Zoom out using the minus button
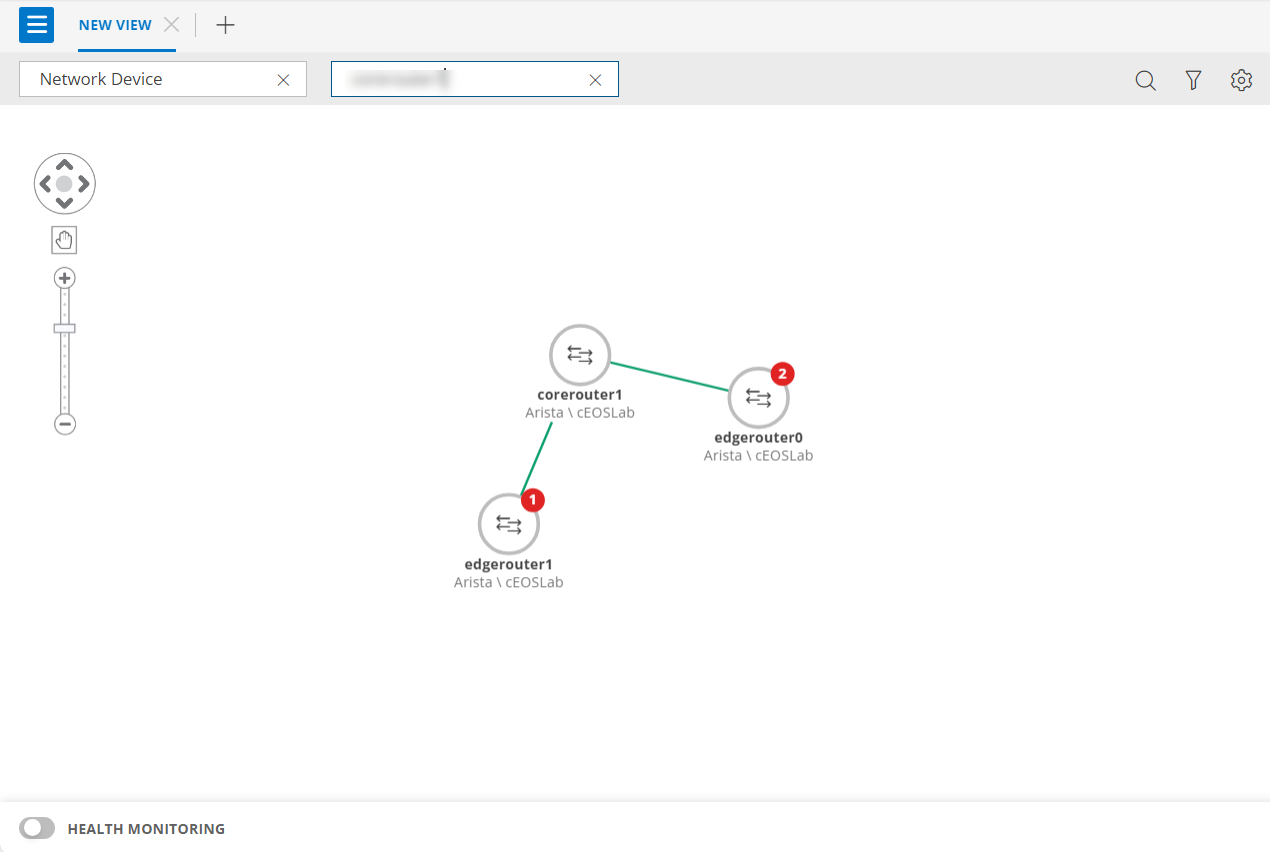The width and height of the screenshot is (1270, 852). 64,423
